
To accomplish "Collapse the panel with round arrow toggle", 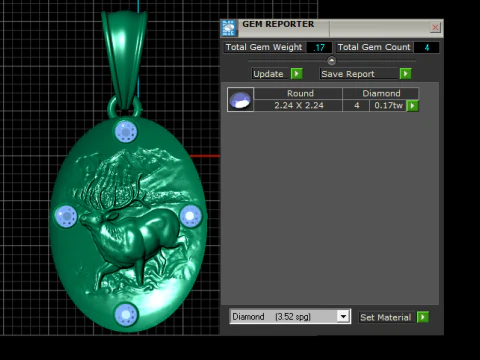I will (331, 61).
